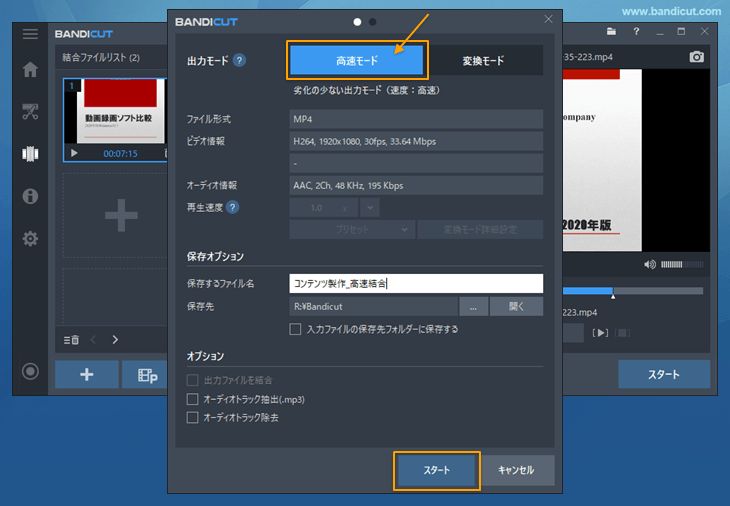730x506 pixels.
Task: Click キャンセル in the dialog
Action: point(516,470)
